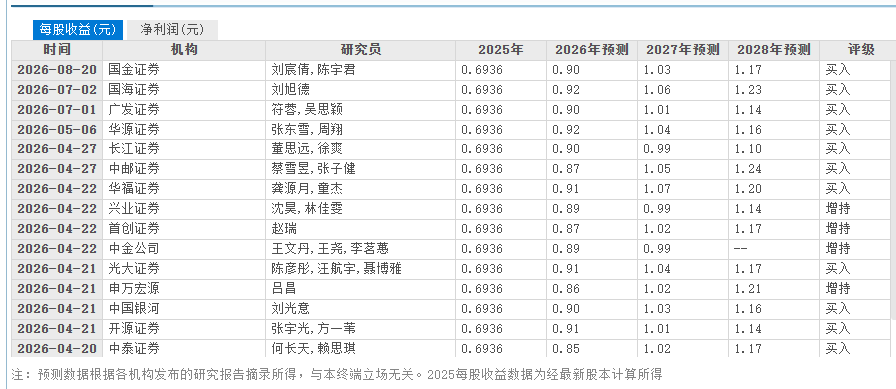Click 中邮证券's 2028 forecast value 1.24

[x=748, y=170]
